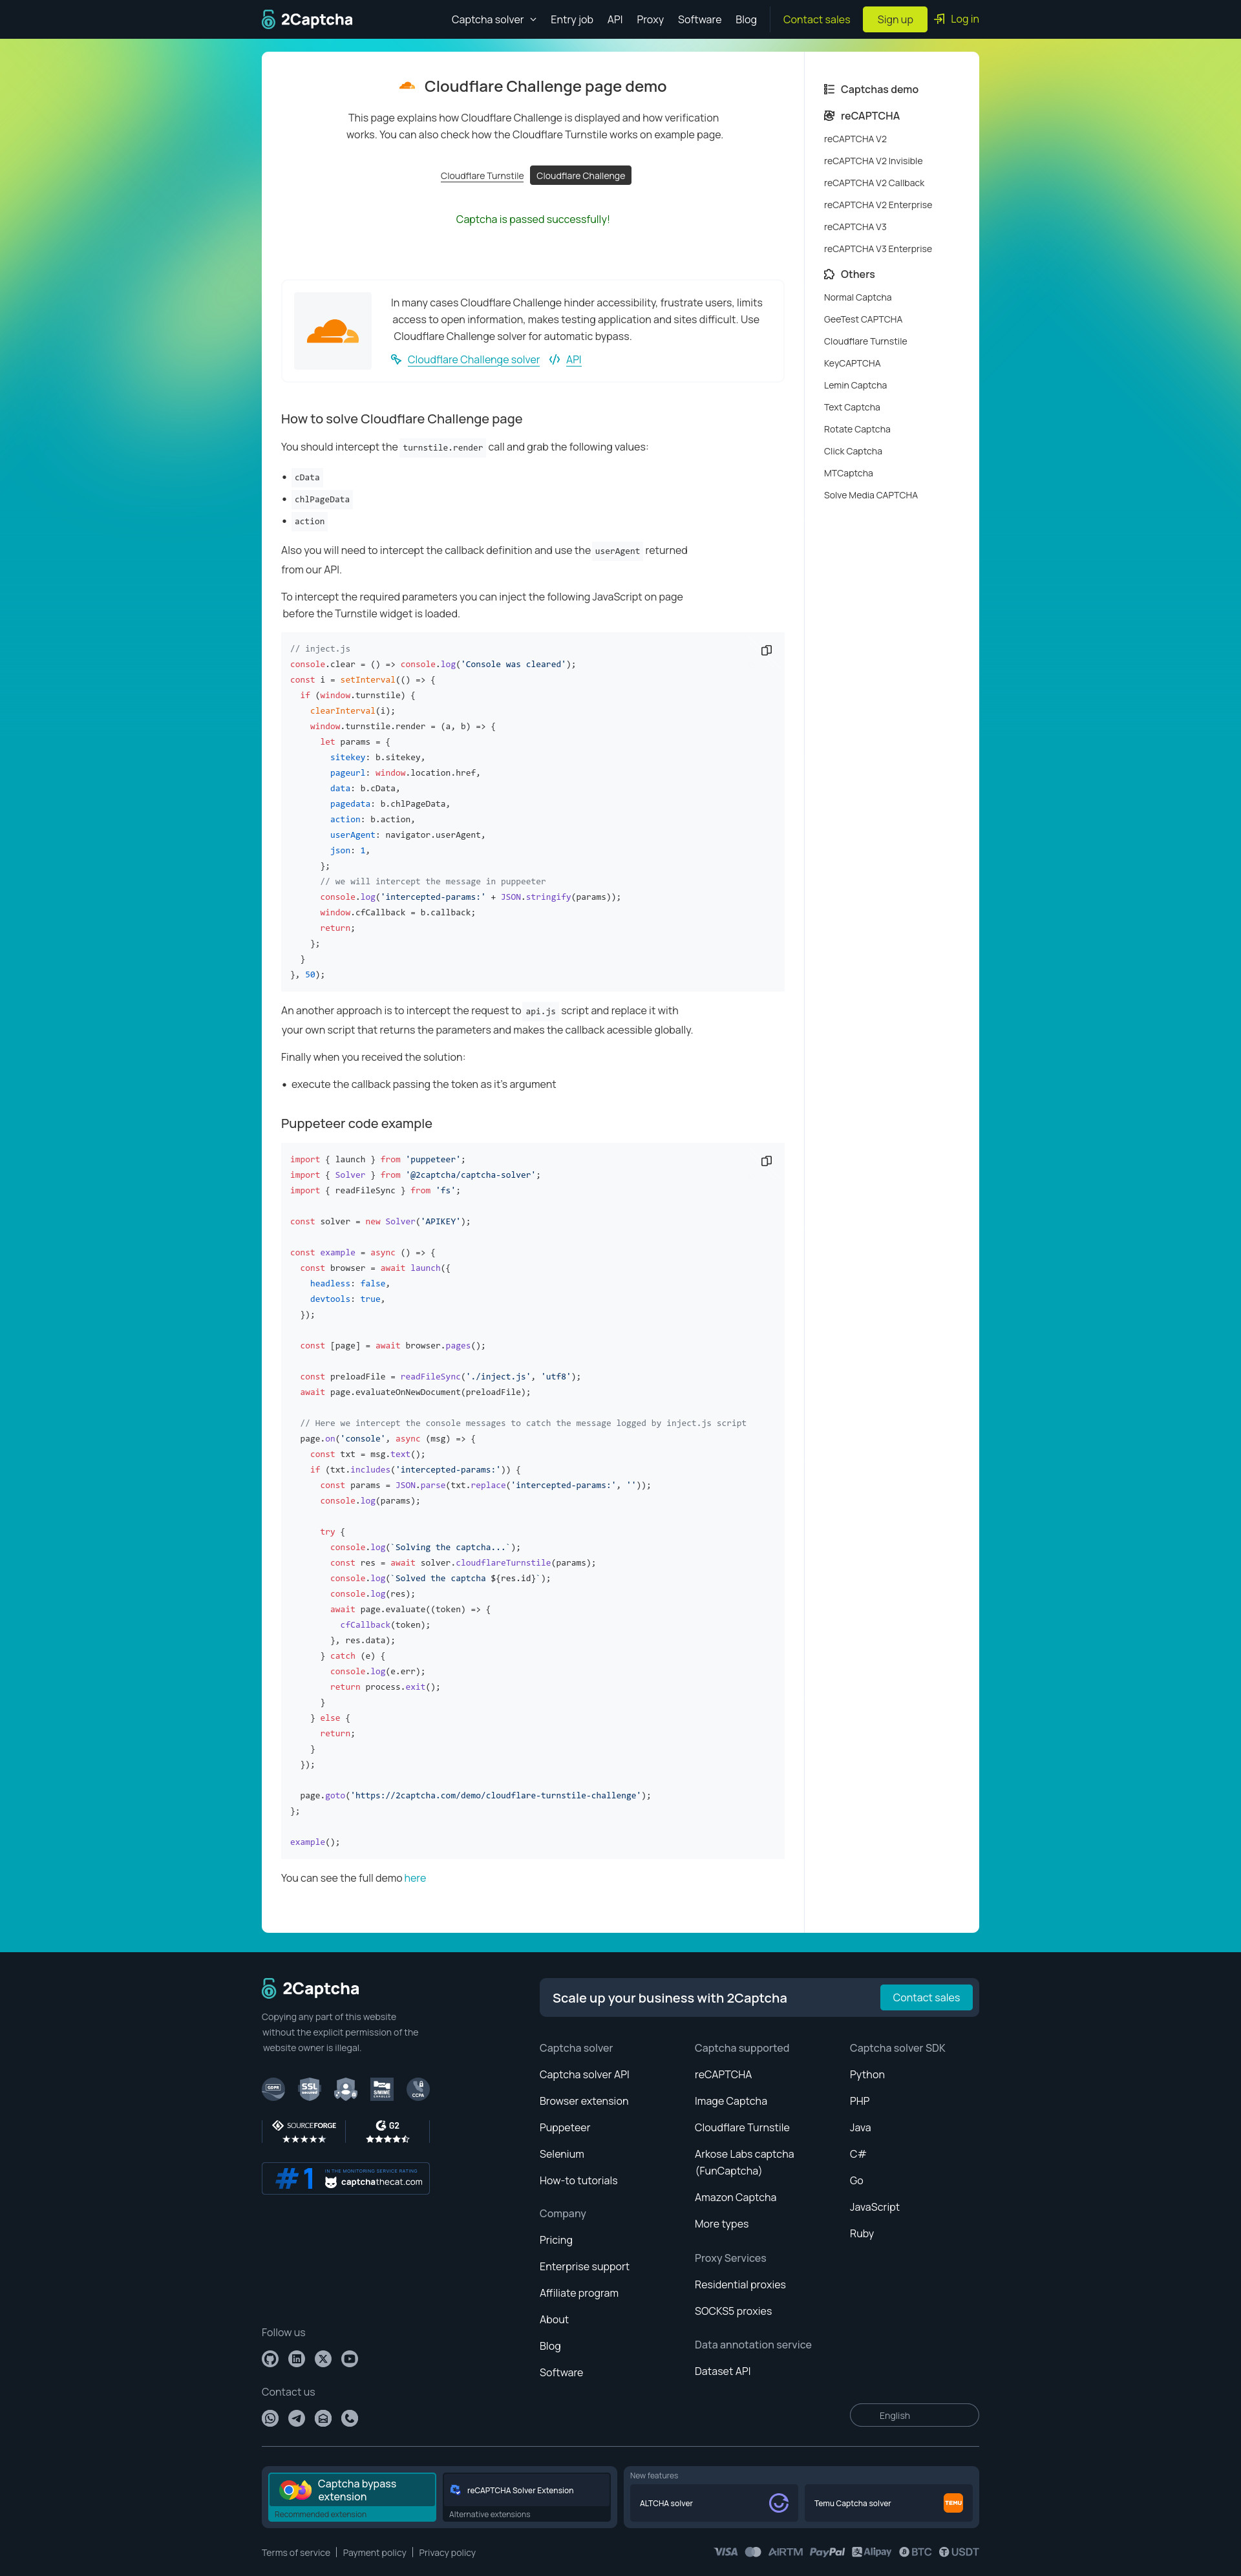
Task: Click the Telegram contact icon
Action: tap(297, 2418)
